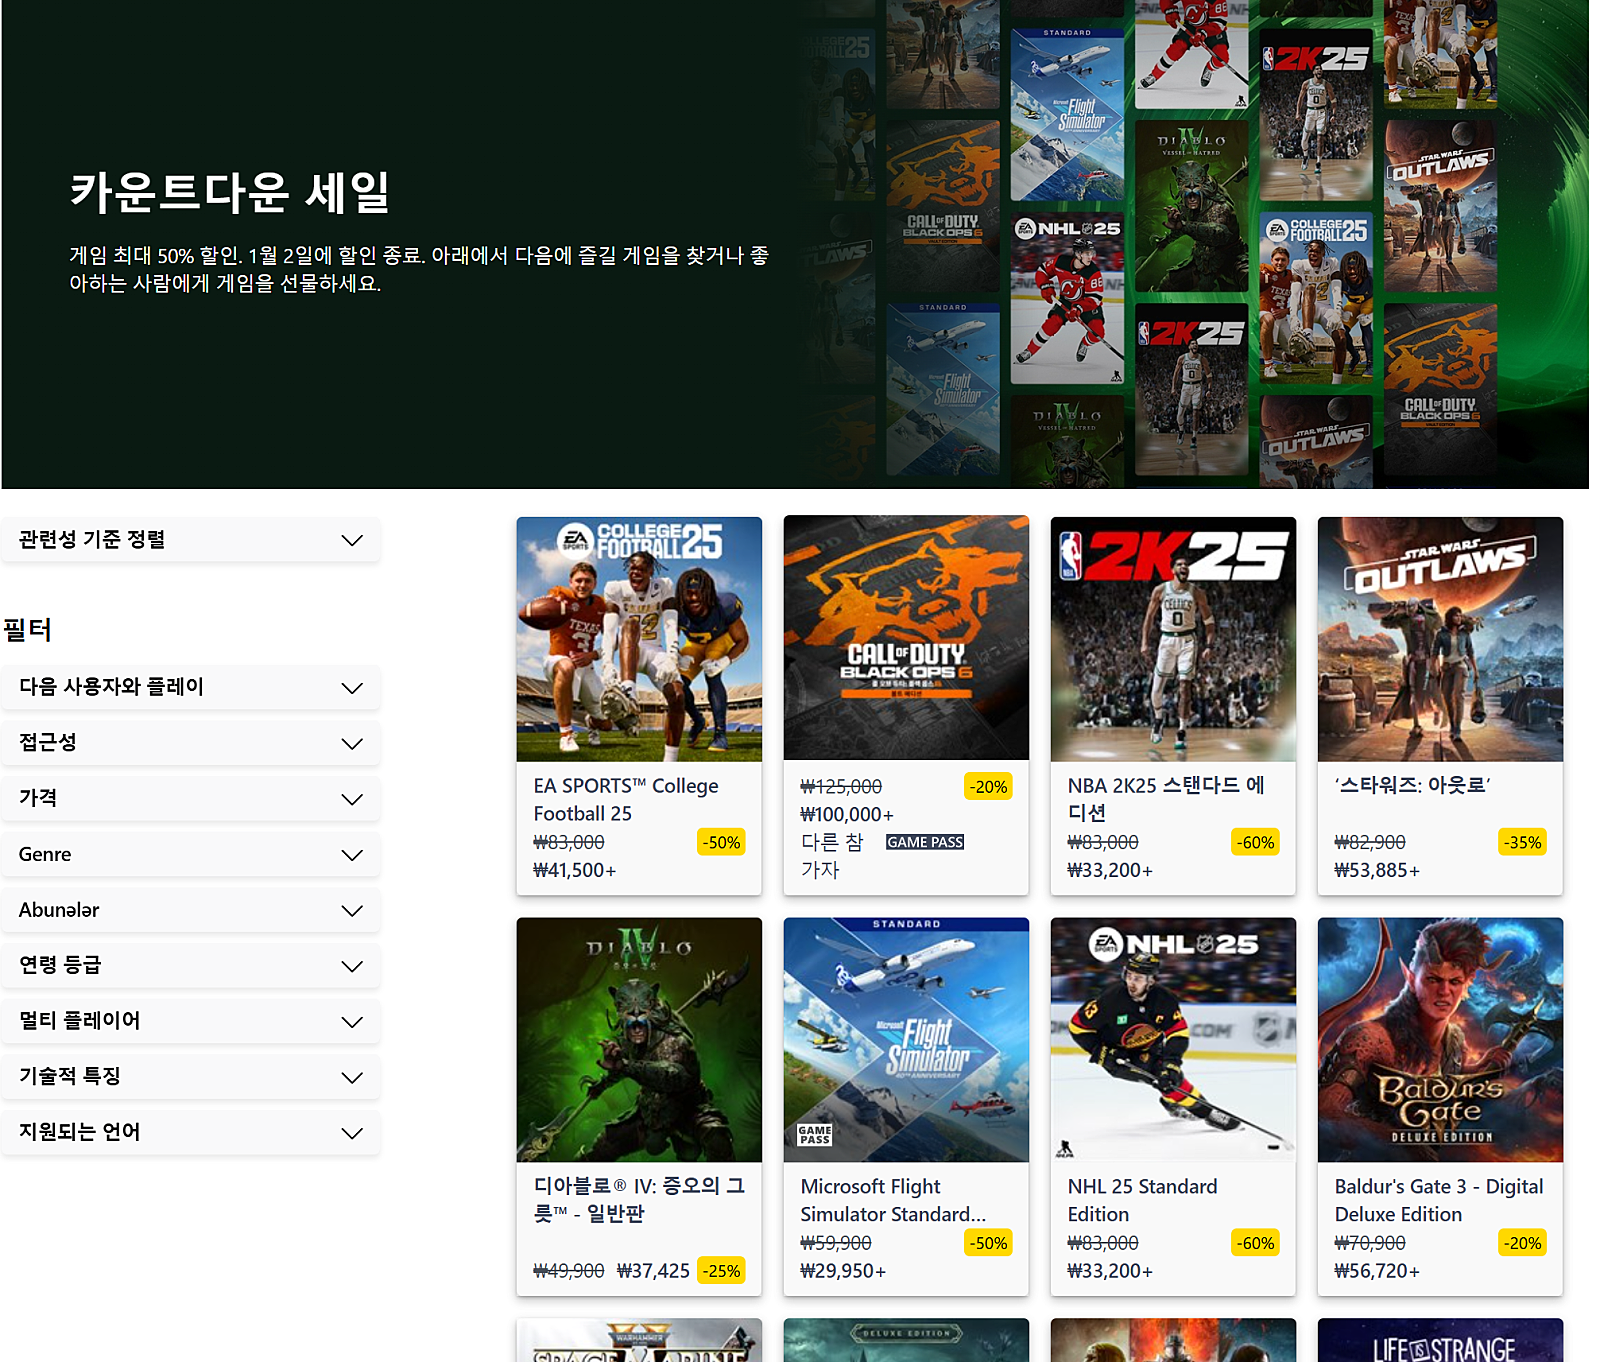The image size is (1600, 1362).
Task: Open NBA 2K25 cover art thumbnail
Action: coord(1173,639)
